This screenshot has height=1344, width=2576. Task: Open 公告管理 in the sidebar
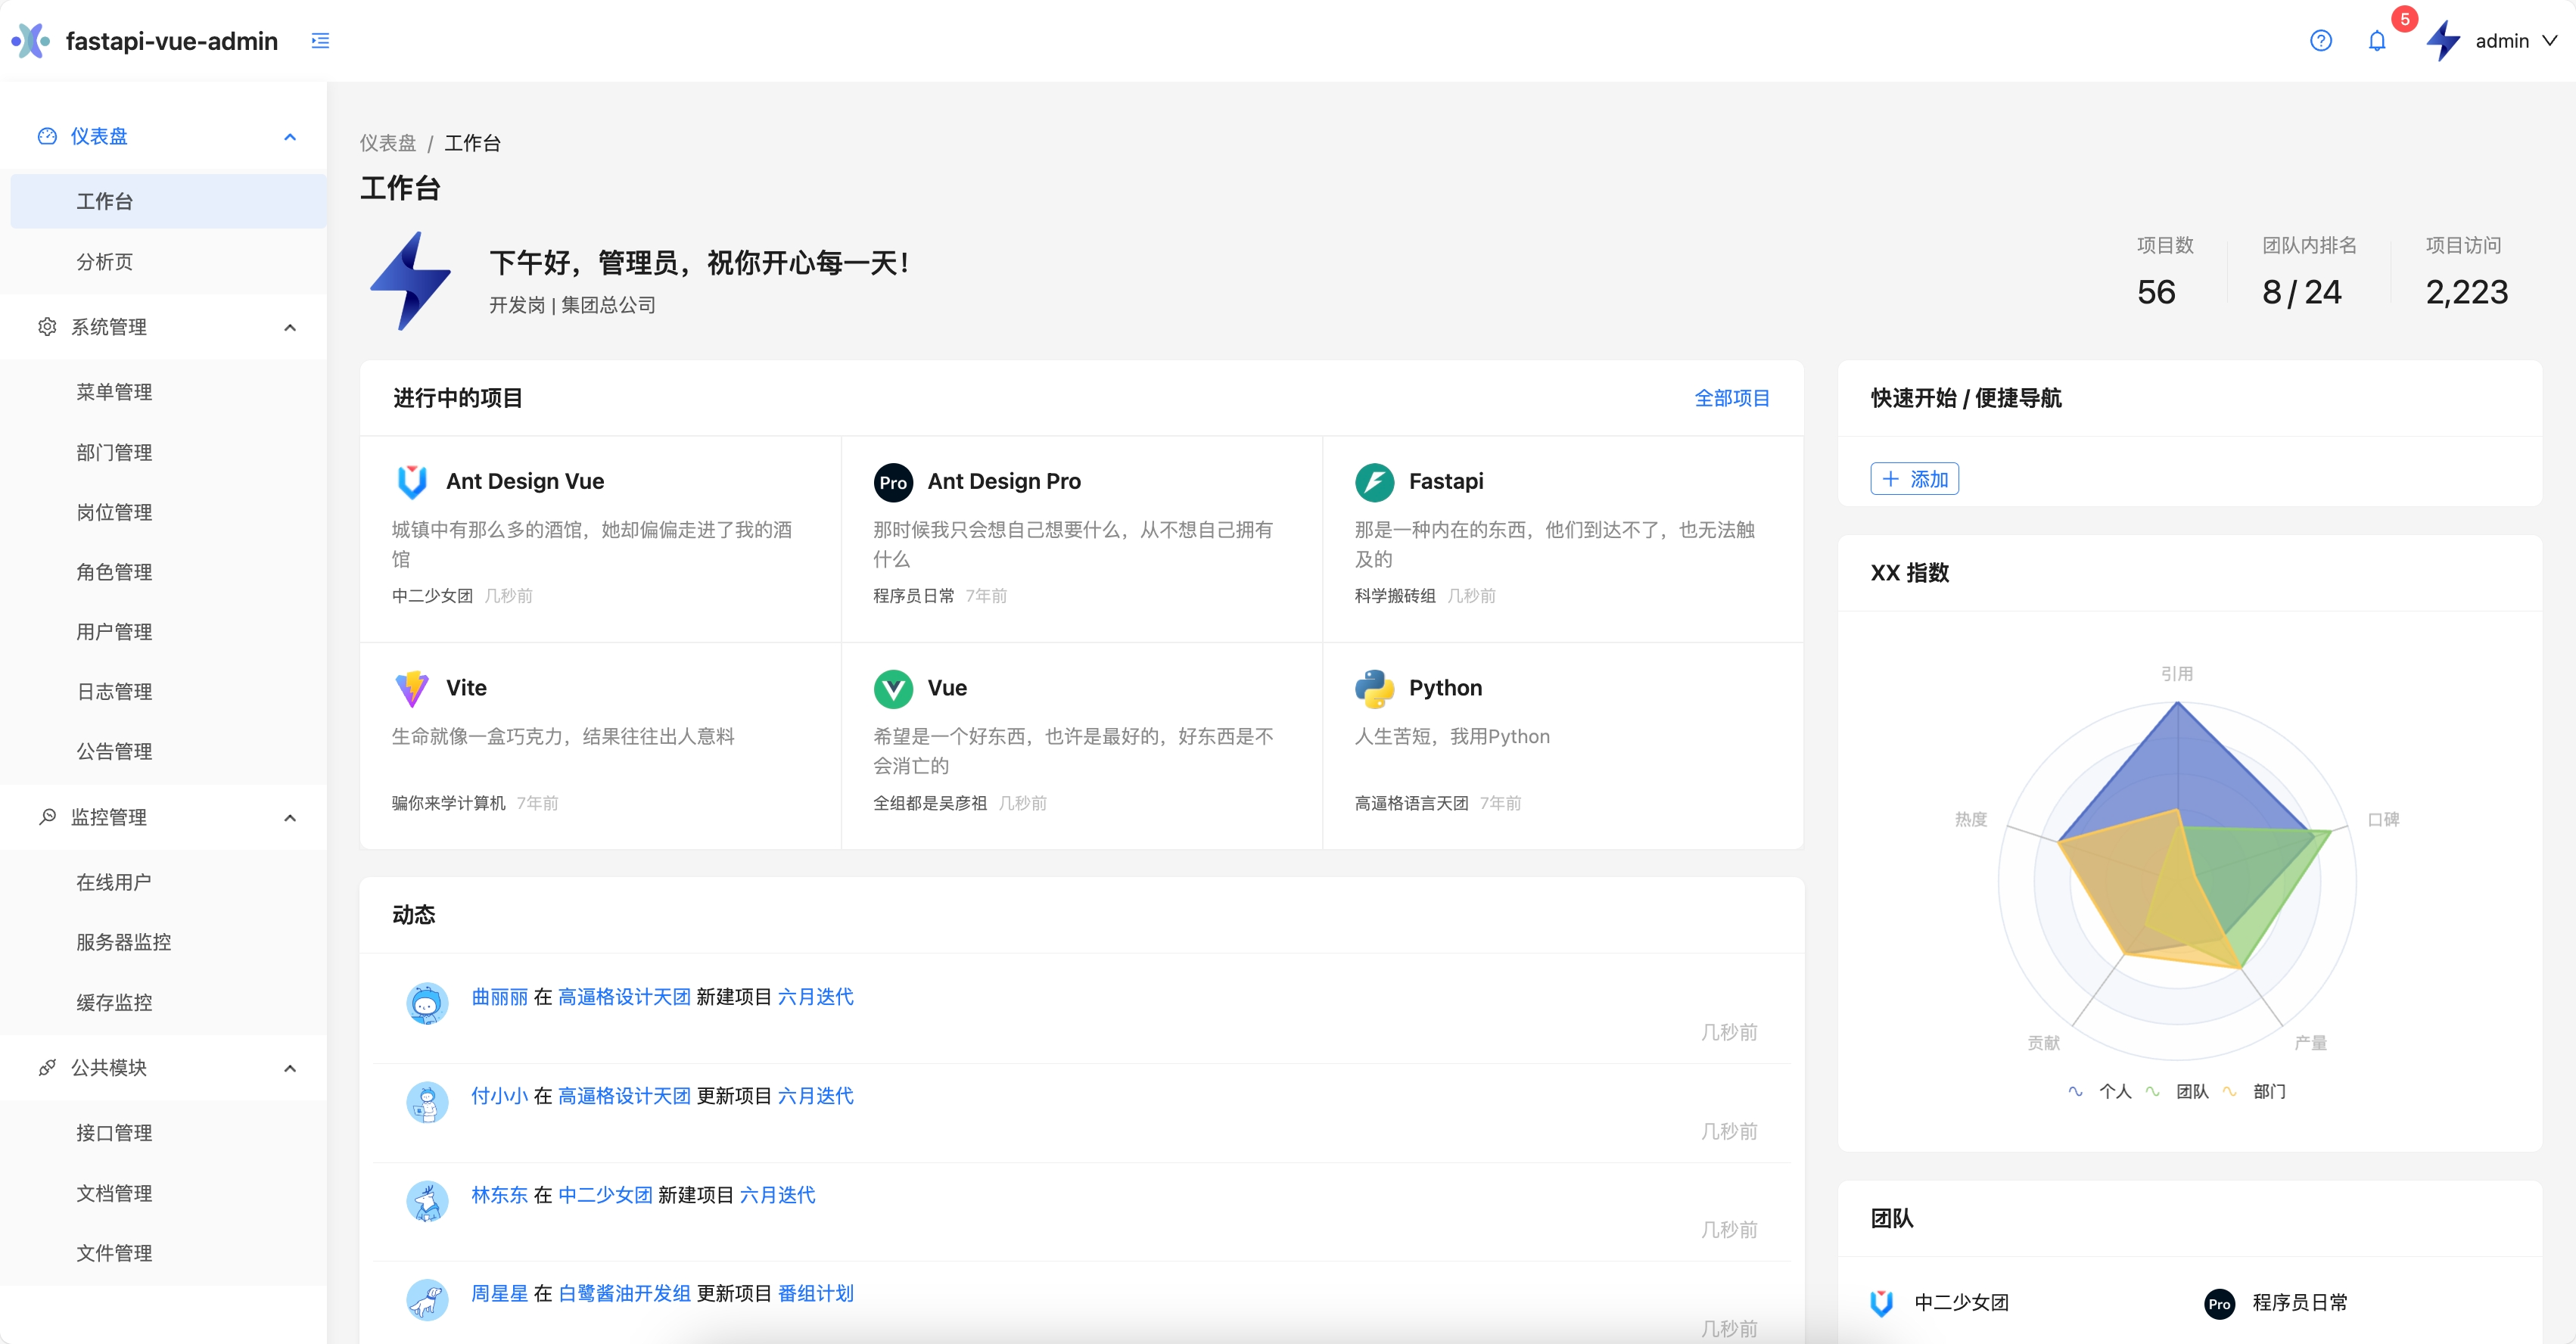(168, 752)
